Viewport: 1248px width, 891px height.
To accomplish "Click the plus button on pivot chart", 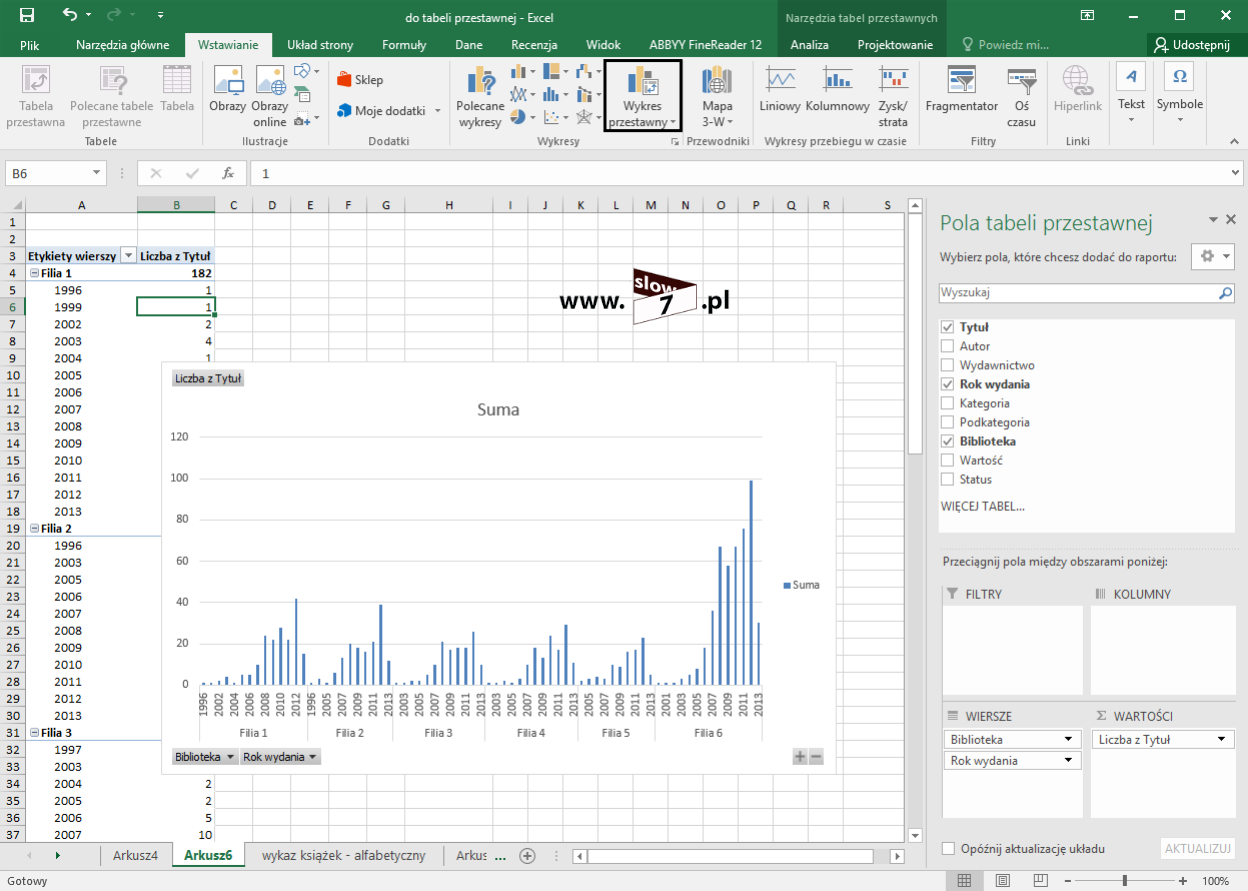I will [800, 757].
